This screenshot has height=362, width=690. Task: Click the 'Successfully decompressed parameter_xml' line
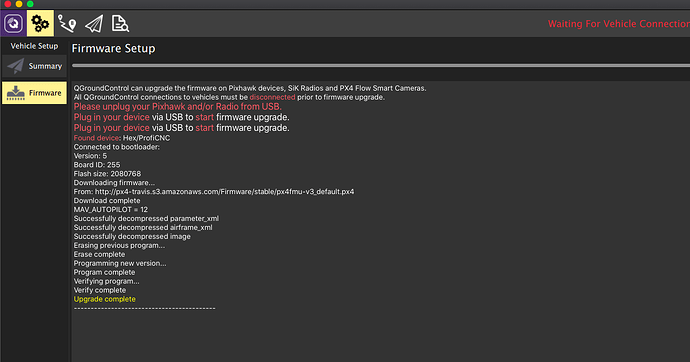click(x=146, y=219)
